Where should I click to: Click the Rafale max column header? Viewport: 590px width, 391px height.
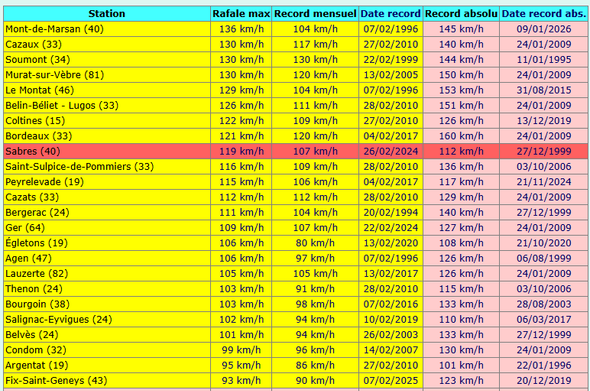pos(241,14)
